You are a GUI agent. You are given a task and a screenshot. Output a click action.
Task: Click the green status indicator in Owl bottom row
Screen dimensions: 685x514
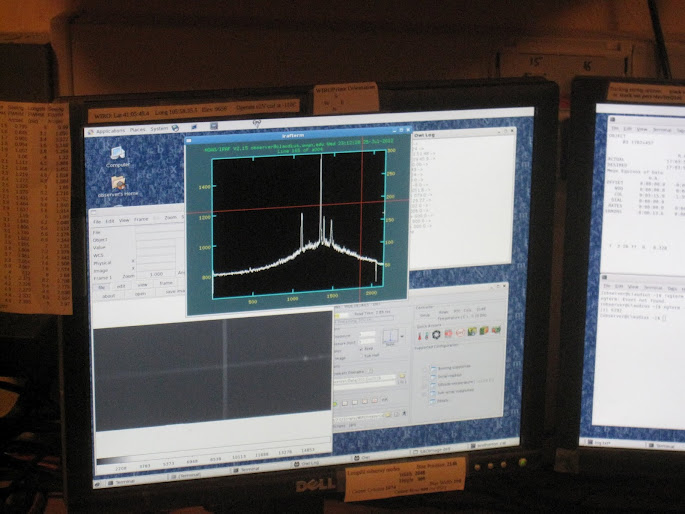[335, 404]
